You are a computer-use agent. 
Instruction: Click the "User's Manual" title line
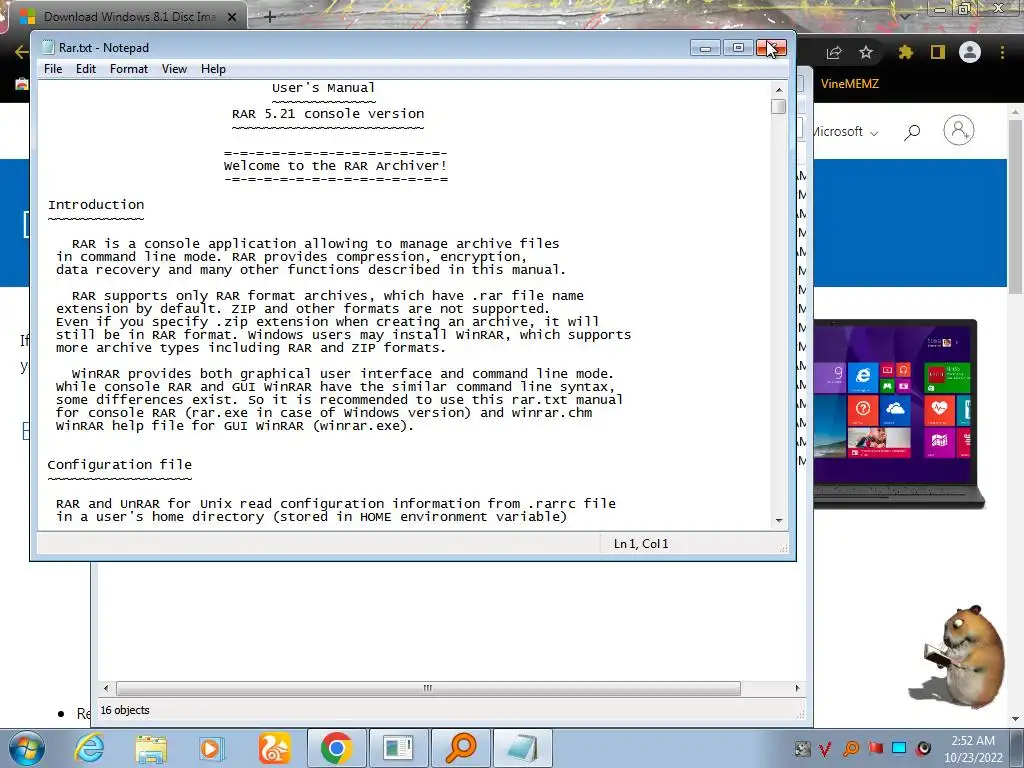click(323, 88)
